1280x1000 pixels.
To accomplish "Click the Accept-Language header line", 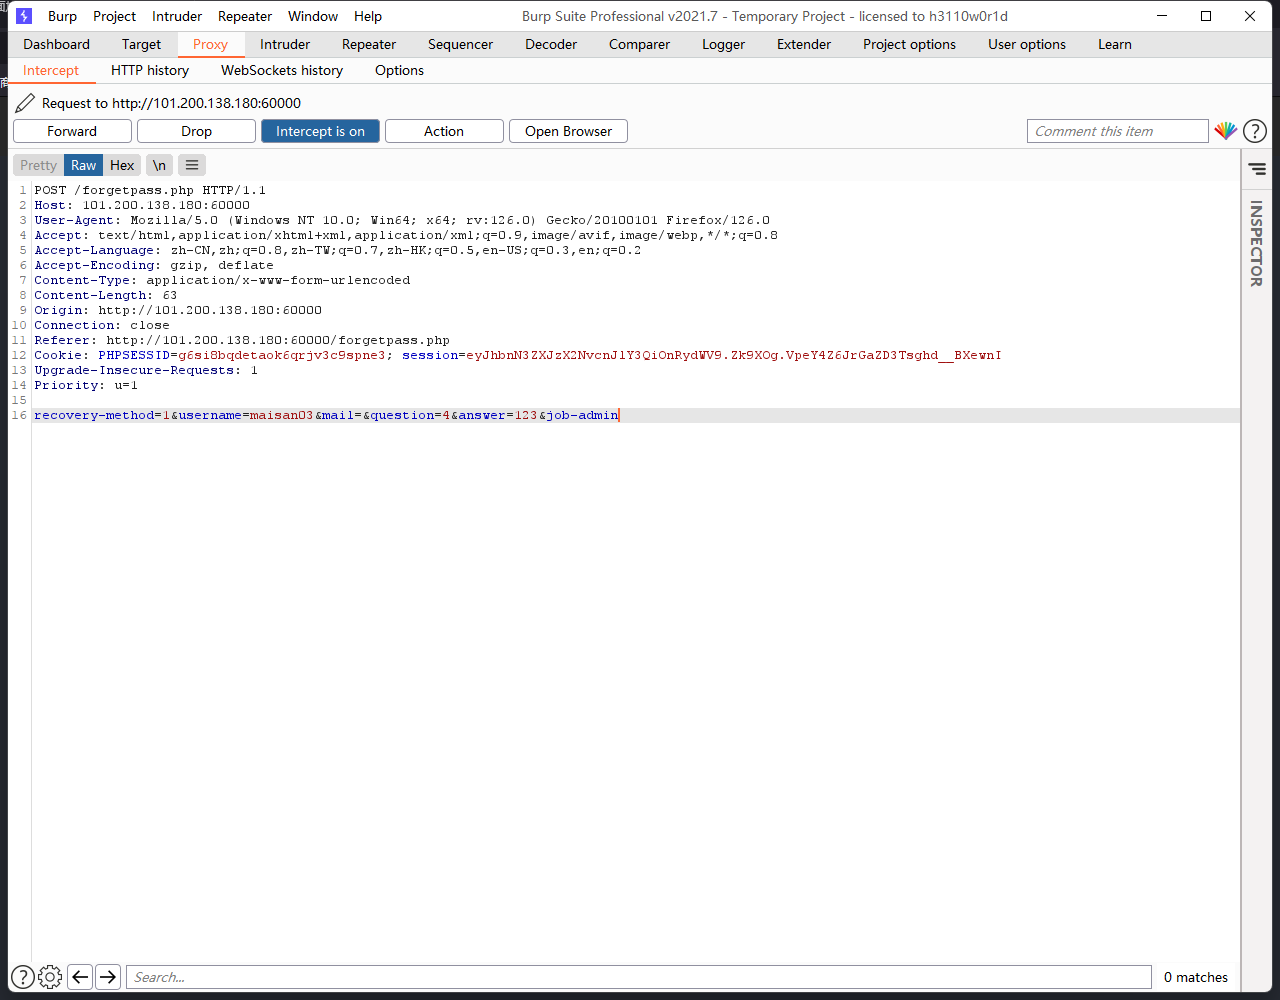I will pyautogui.click(x=338, y=250).
